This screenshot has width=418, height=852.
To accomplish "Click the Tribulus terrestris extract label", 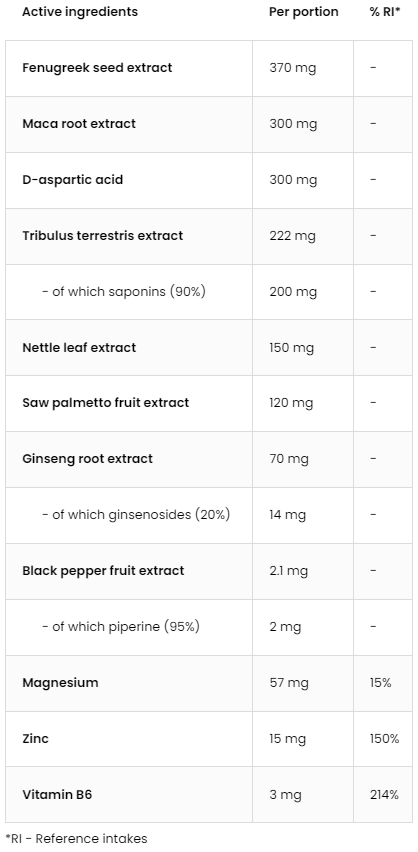I will (103, 236).
